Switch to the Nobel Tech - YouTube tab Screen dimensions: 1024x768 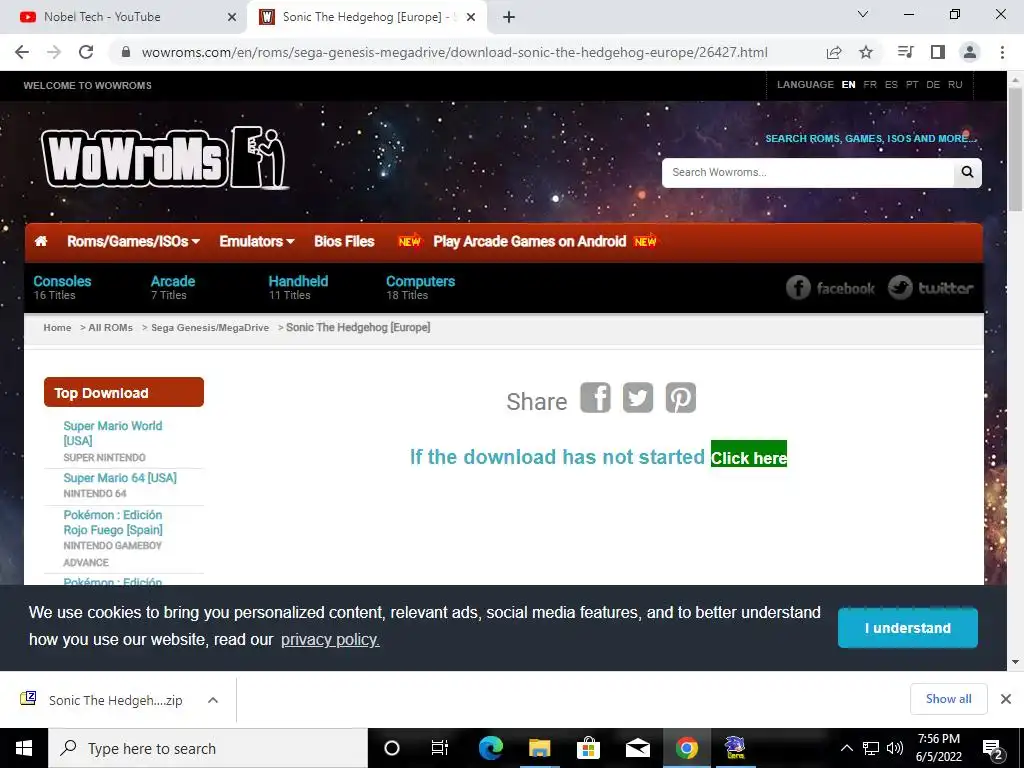(123, 17)
